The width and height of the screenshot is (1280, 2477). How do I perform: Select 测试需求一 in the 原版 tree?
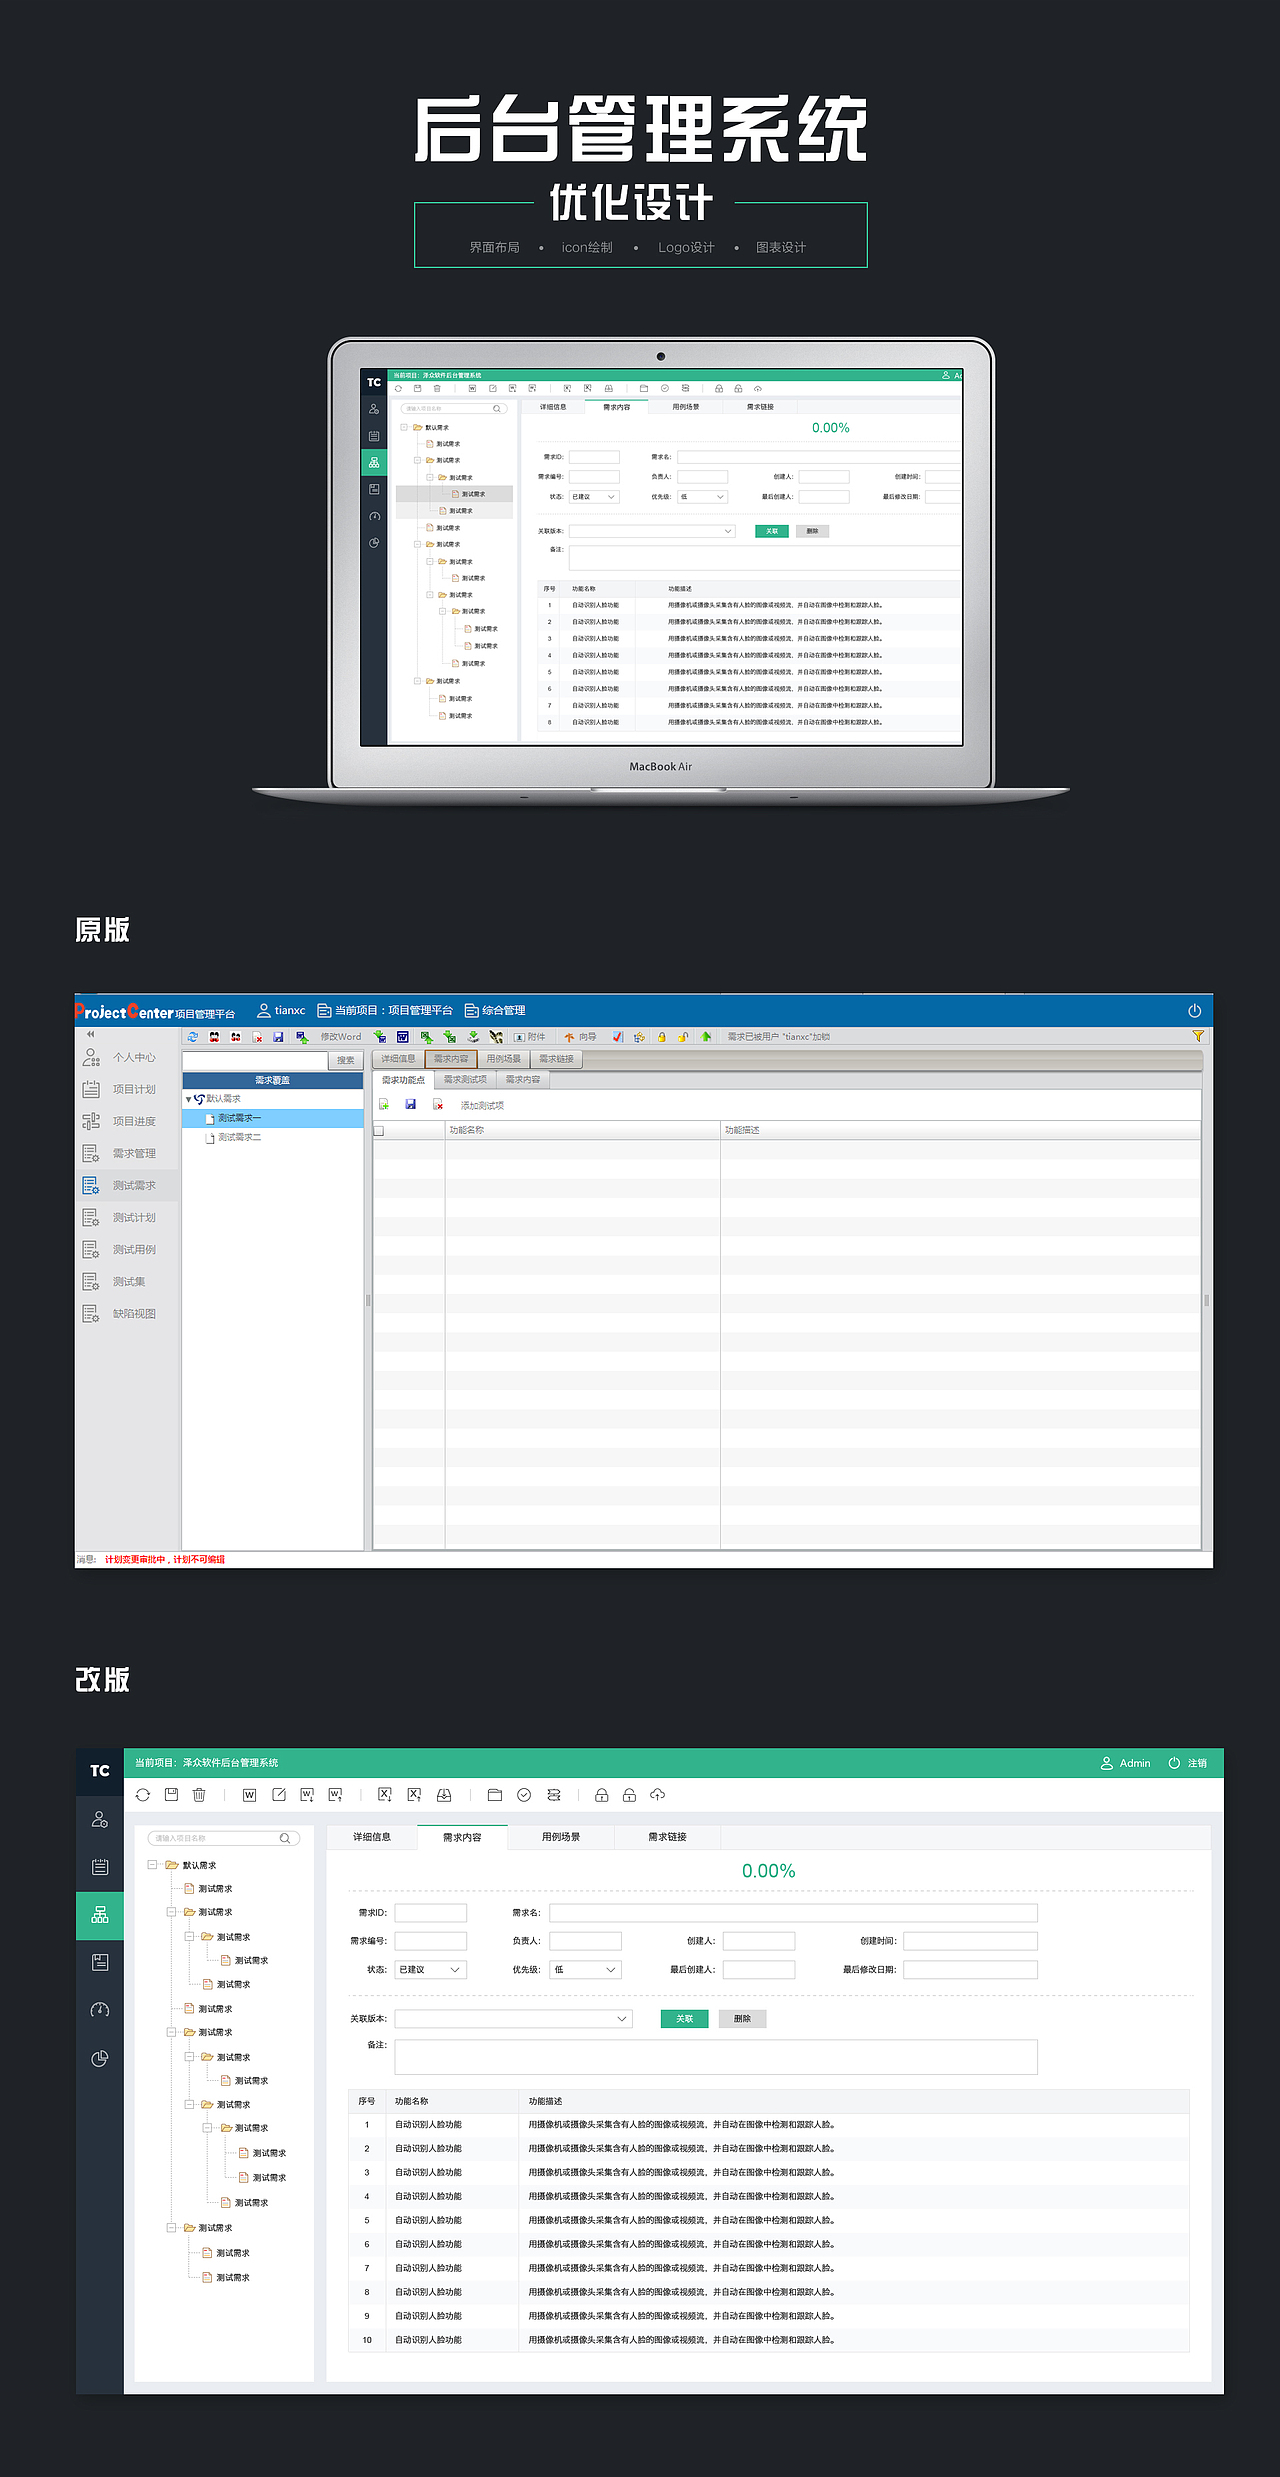coord(273,1118)
